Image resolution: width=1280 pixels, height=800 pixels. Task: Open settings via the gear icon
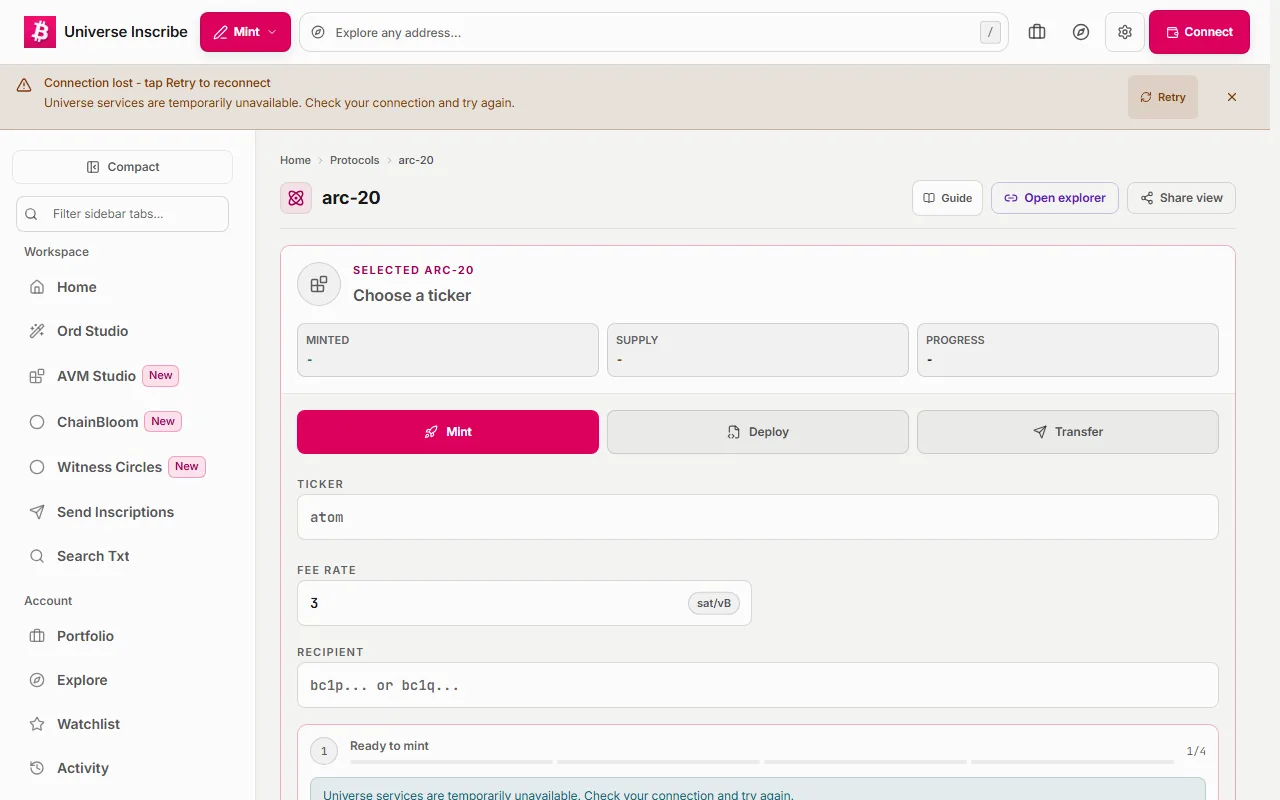pyautogui.click(x=1125, y=32)
